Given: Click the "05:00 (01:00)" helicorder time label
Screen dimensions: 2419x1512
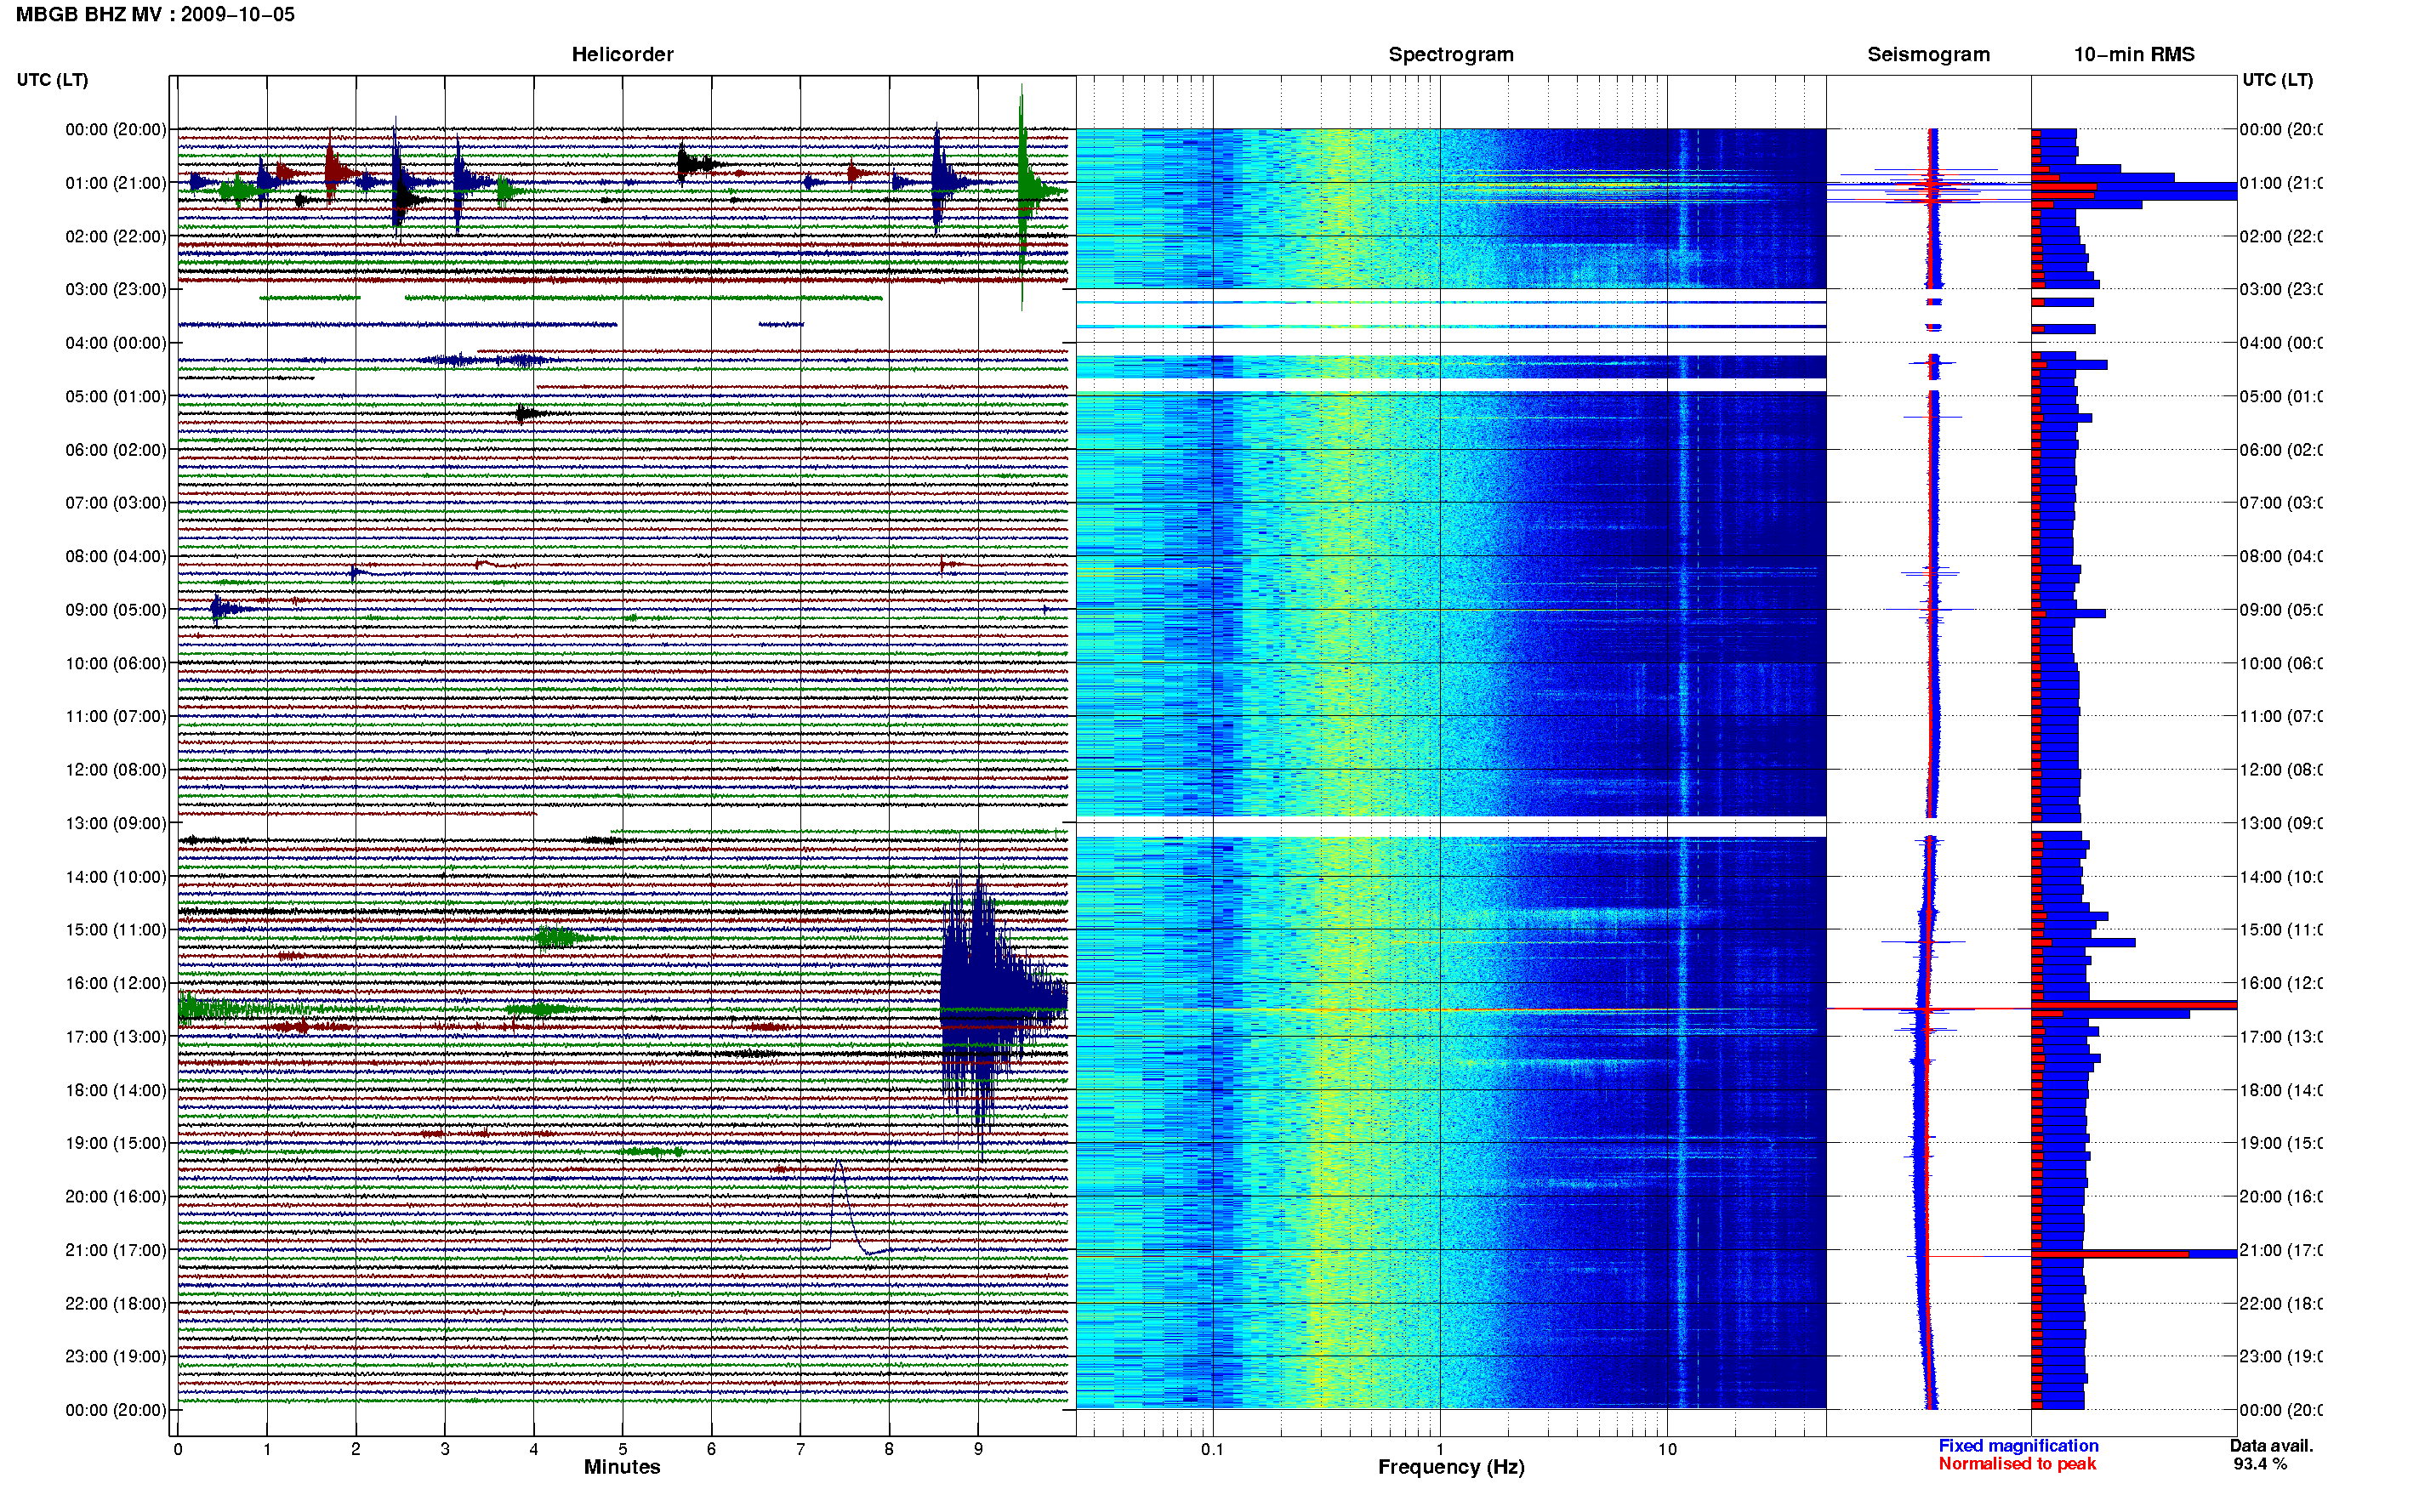Looking at the screenshot, I should tap(116, 396).
